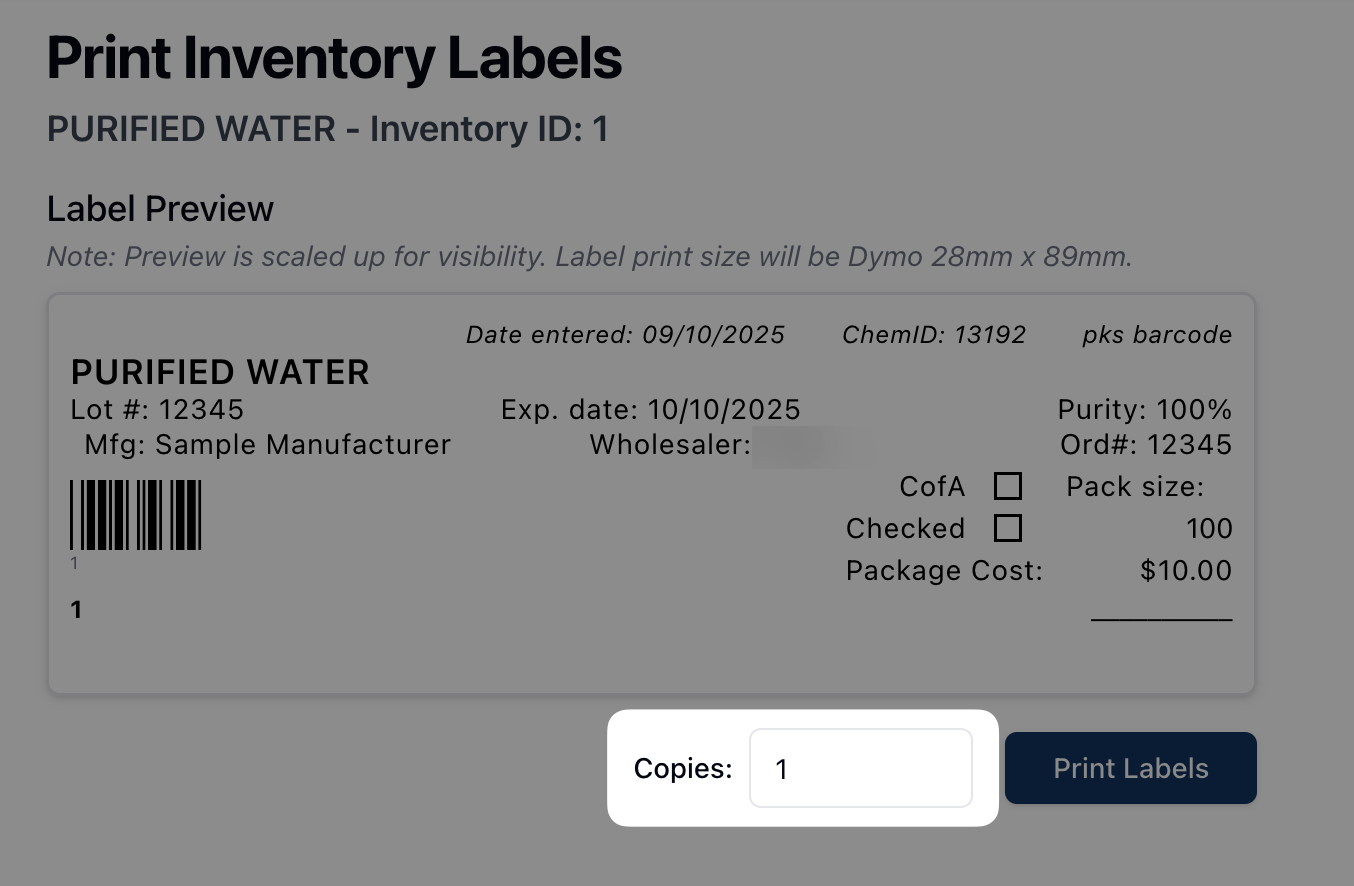Viewport: 1354px width, 886px height.
Task: Click the Purity 100% text
Action: click(x=1144, y=410)
